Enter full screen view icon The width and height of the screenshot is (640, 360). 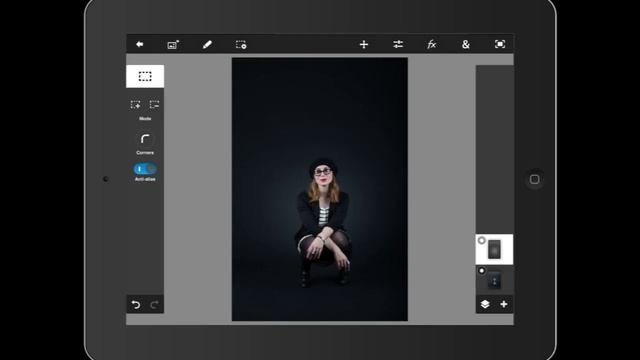point(500,44)
